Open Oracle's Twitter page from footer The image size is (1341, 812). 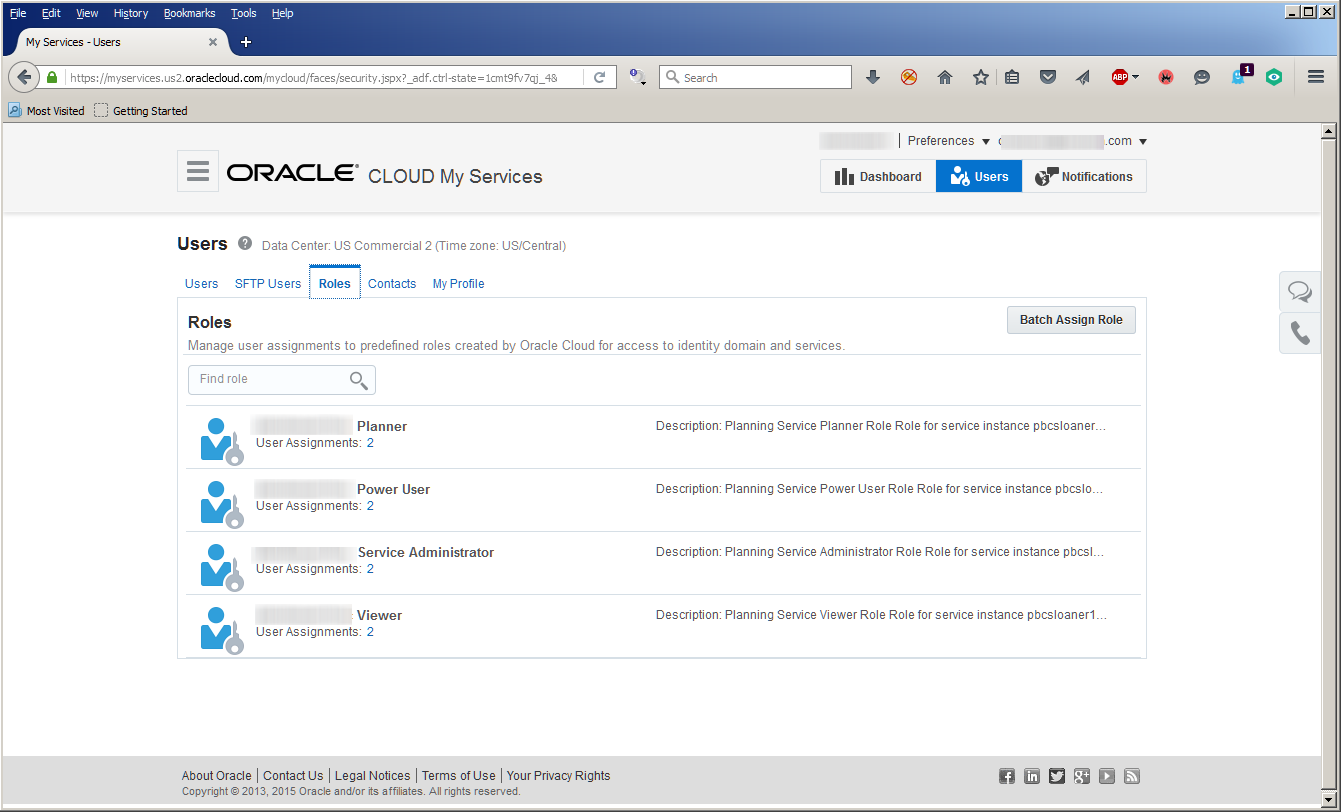(1057, 776)
